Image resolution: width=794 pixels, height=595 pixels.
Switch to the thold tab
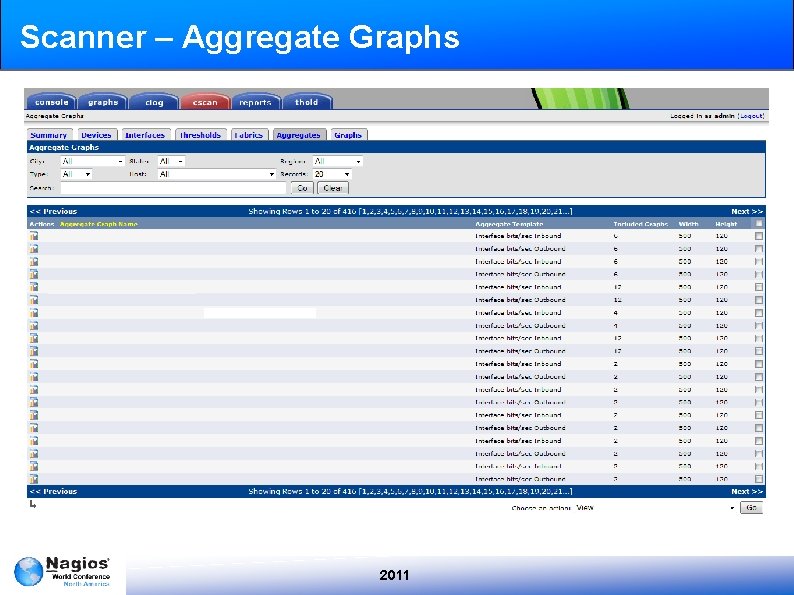point(307,102)
